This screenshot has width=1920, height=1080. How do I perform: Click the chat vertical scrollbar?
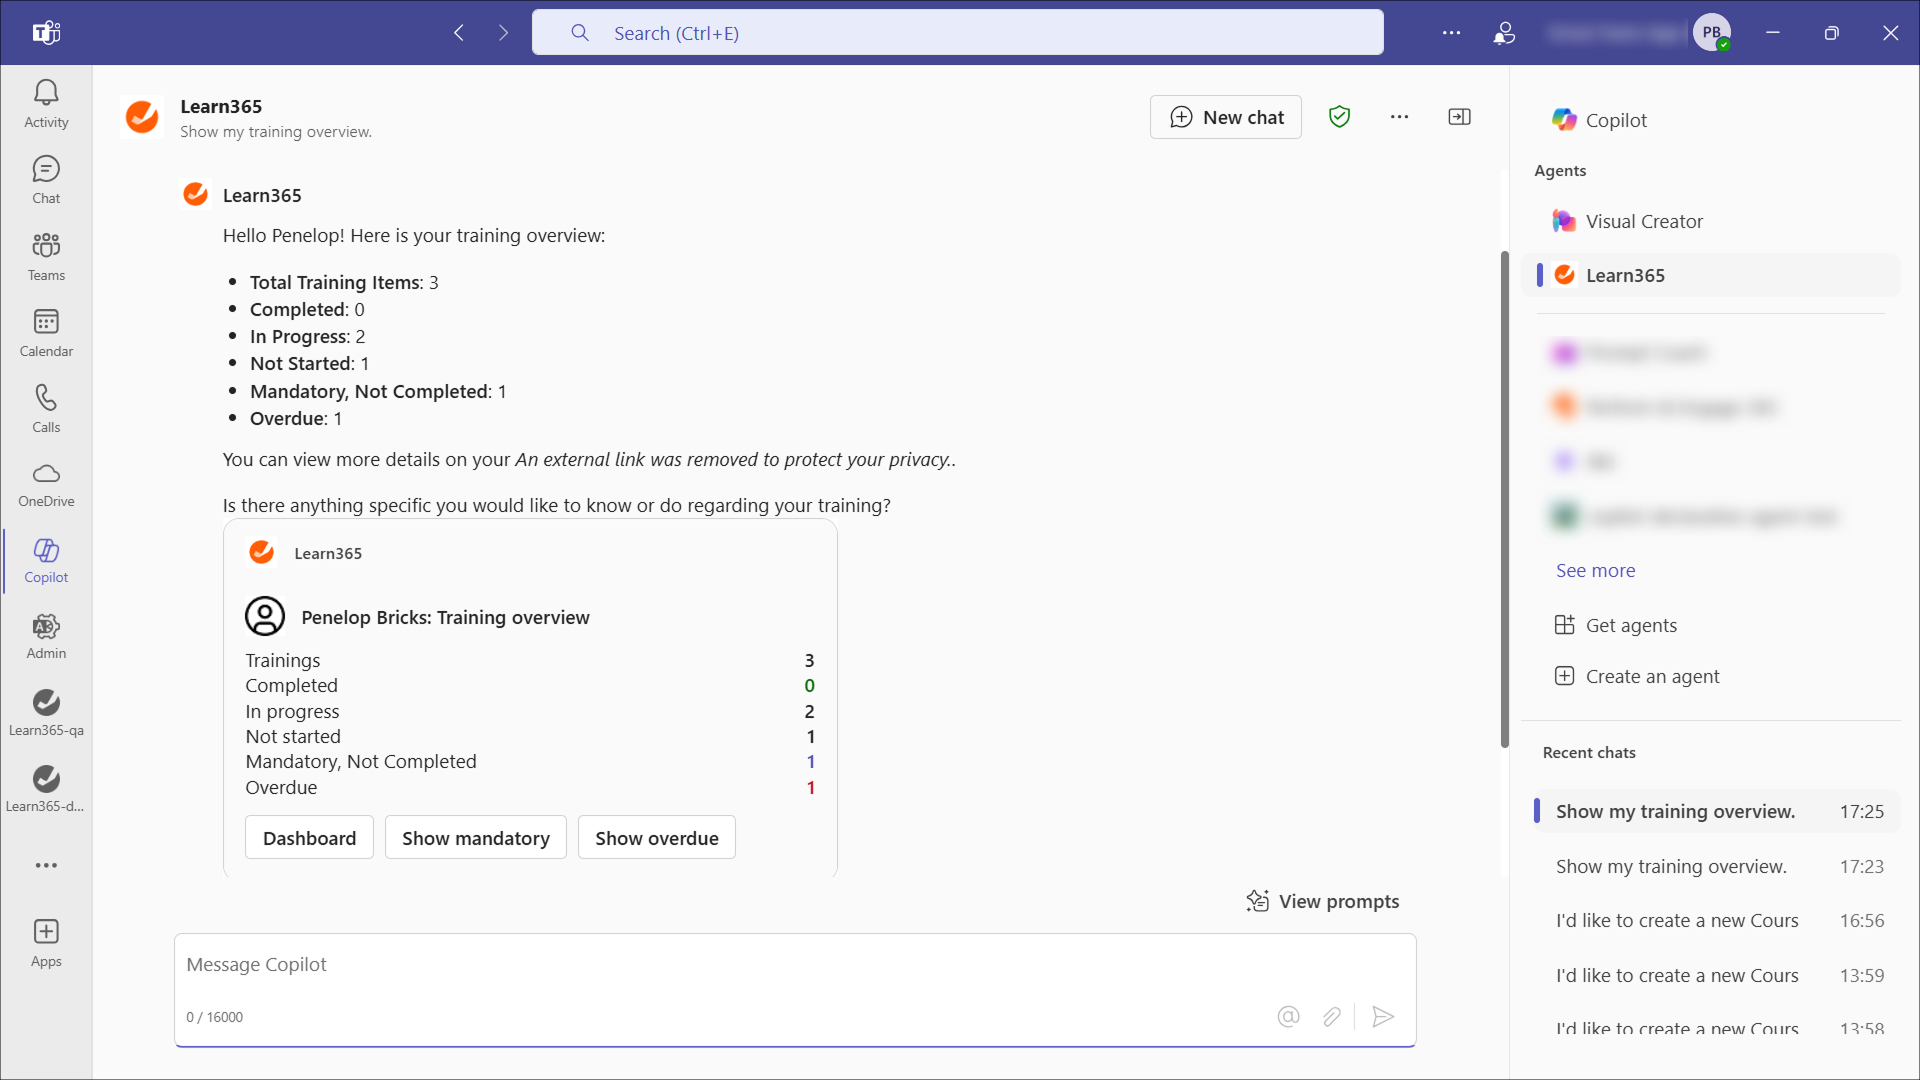(1504, 500)
